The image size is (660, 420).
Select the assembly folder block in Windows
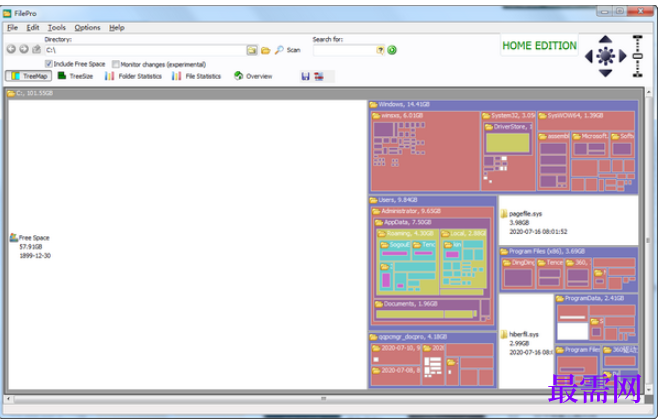coord(554,161)
